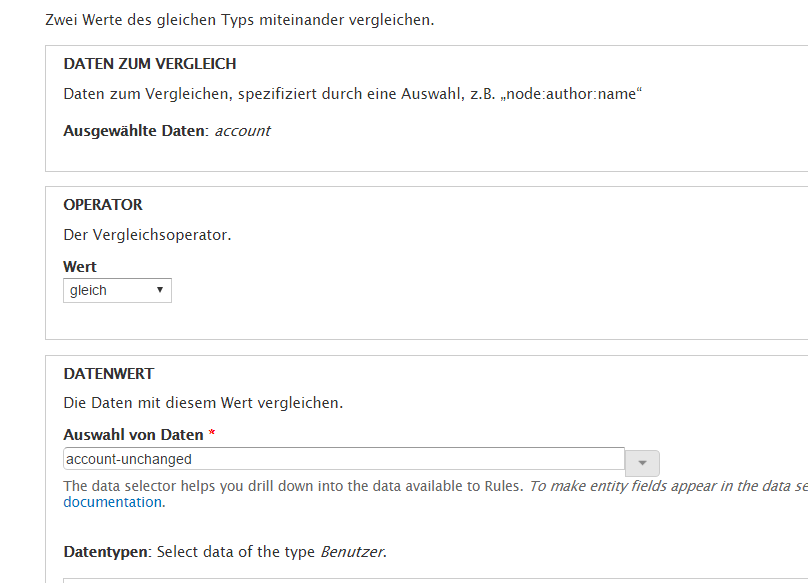Click the 'OPERATOR' section heading

coord(103,205)
